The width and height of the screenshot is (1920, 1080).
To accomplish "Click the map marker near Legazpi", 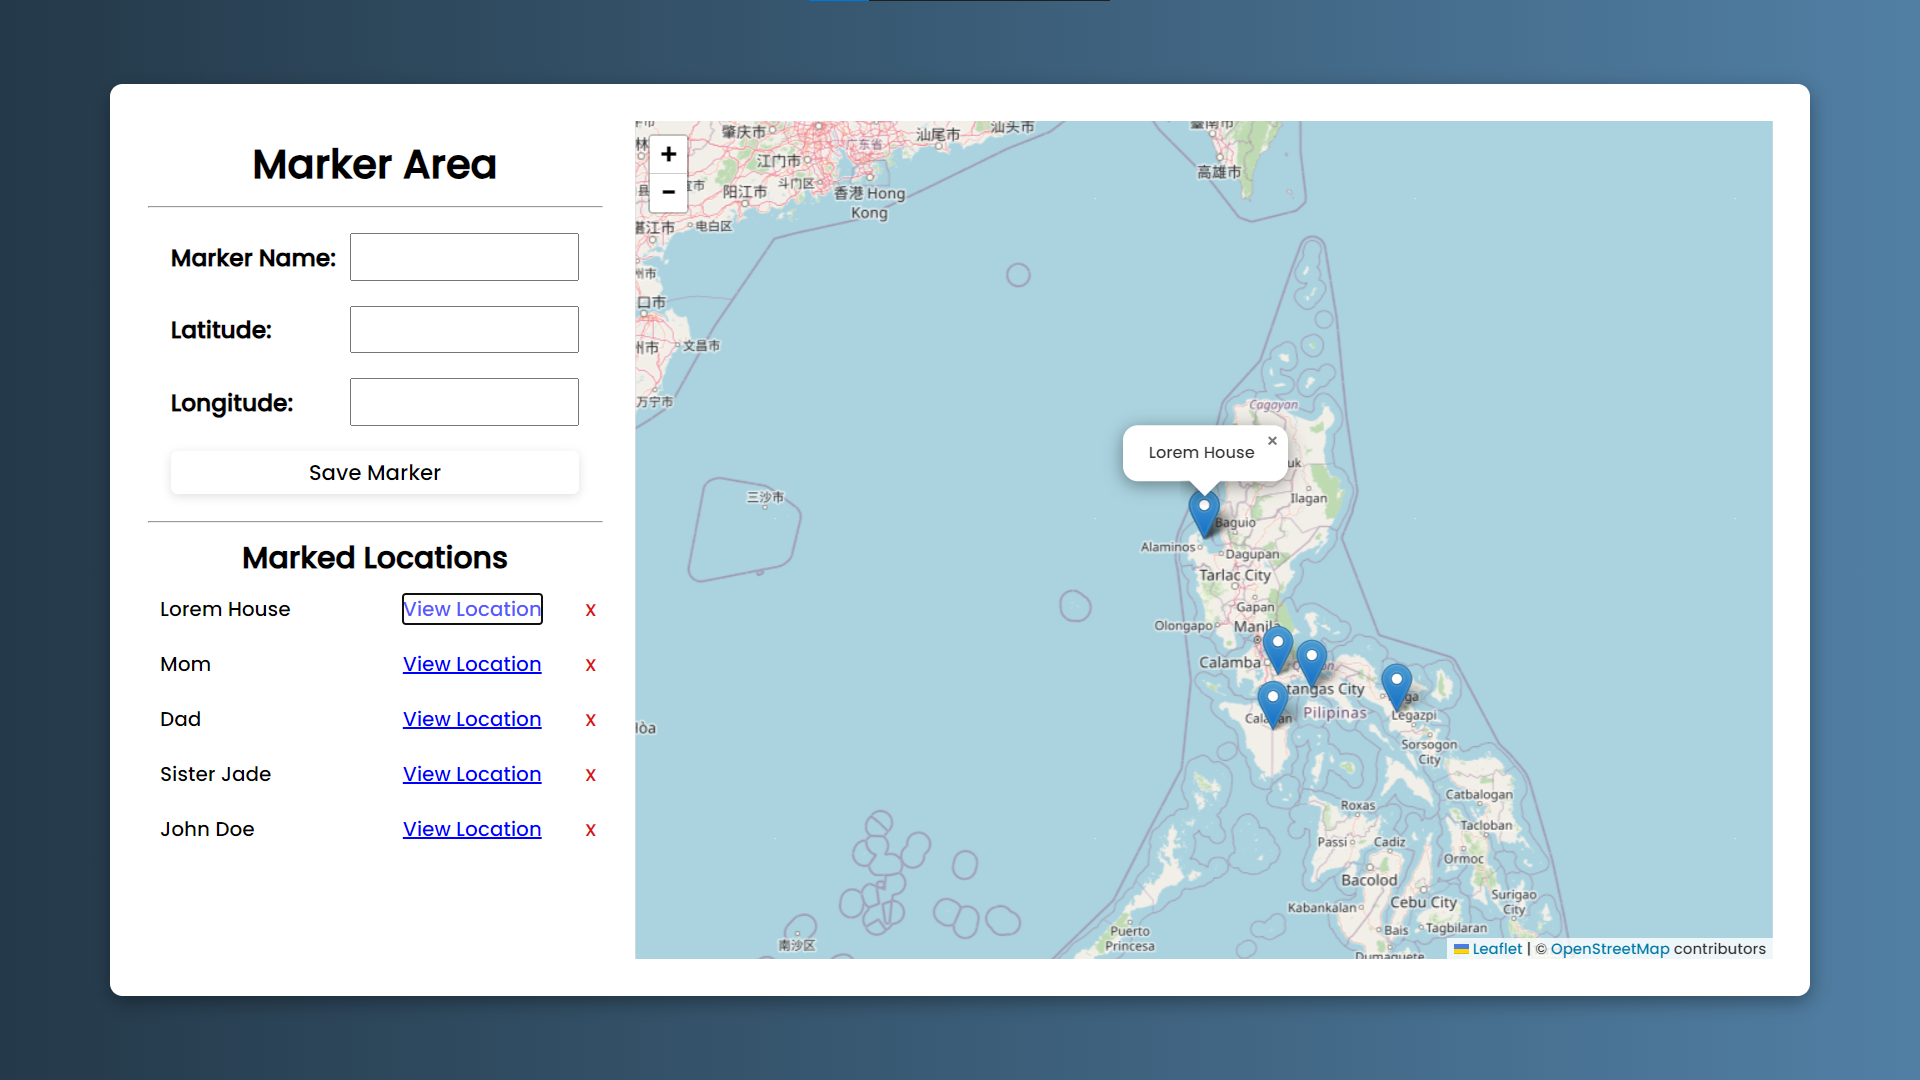I will [1396, 687].
